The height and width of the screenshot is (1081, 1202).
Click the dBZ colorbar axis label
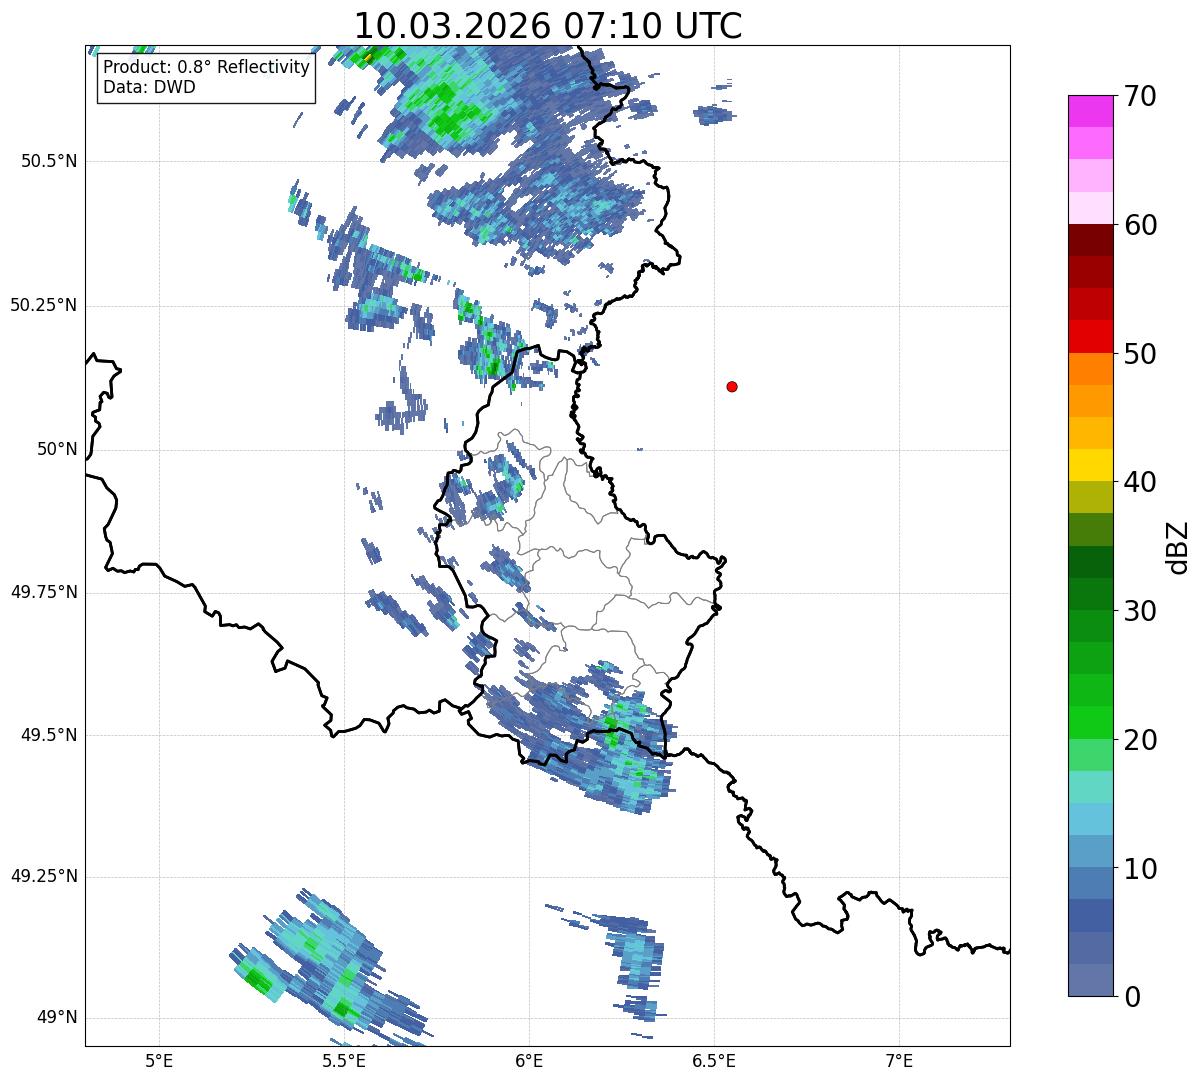1177,546
